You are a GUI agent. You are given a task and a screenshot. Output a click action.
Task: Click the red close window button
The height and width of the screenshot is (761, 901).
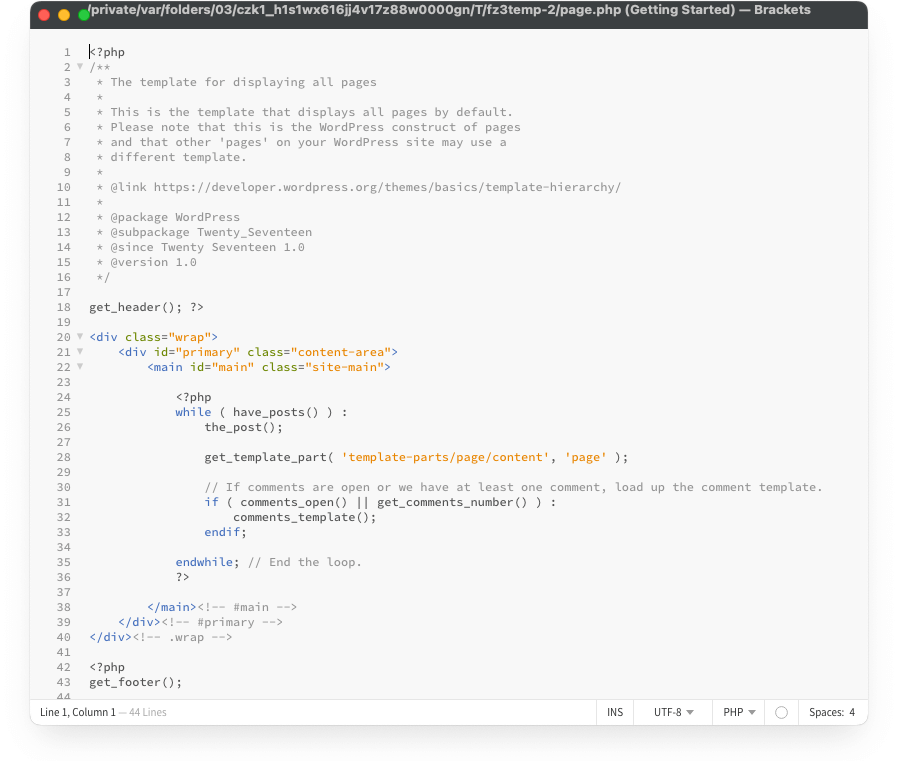pyautogui.click(x=44, y=14)
